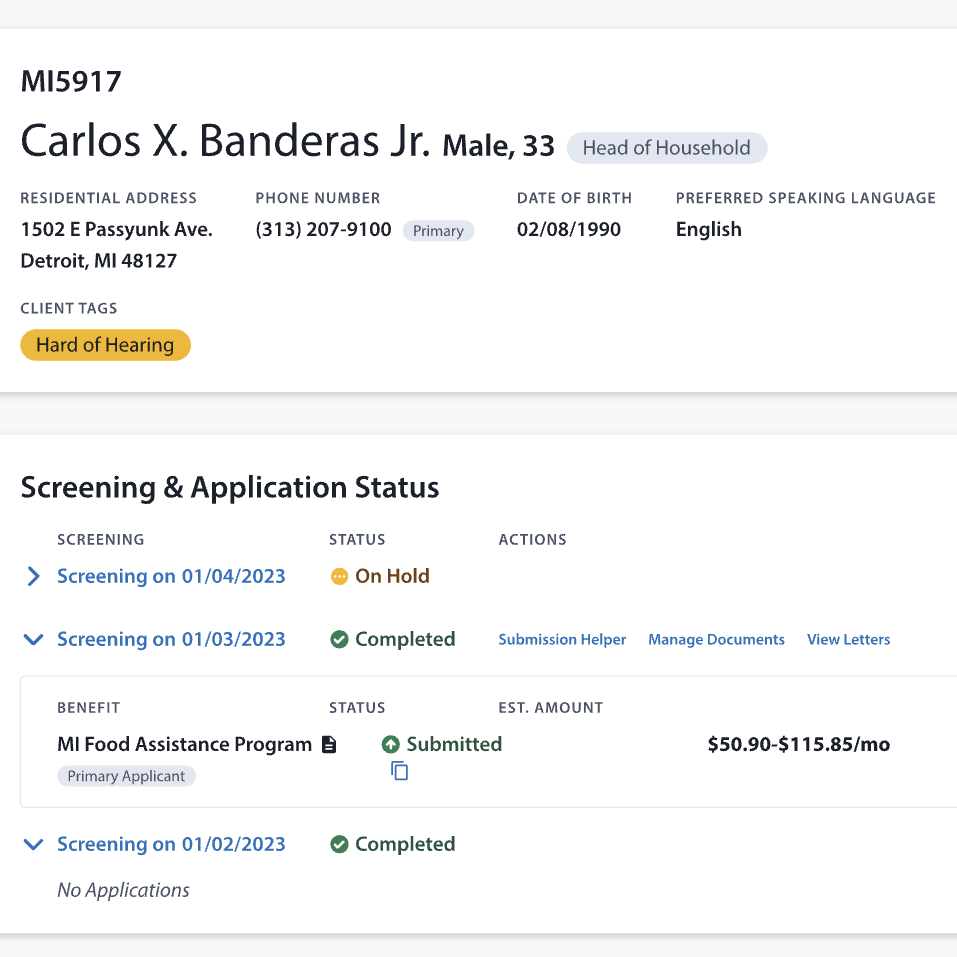Open Screening on 01/02/2023
The height and width of the screenshot is (957, 957).
[171, 845]
